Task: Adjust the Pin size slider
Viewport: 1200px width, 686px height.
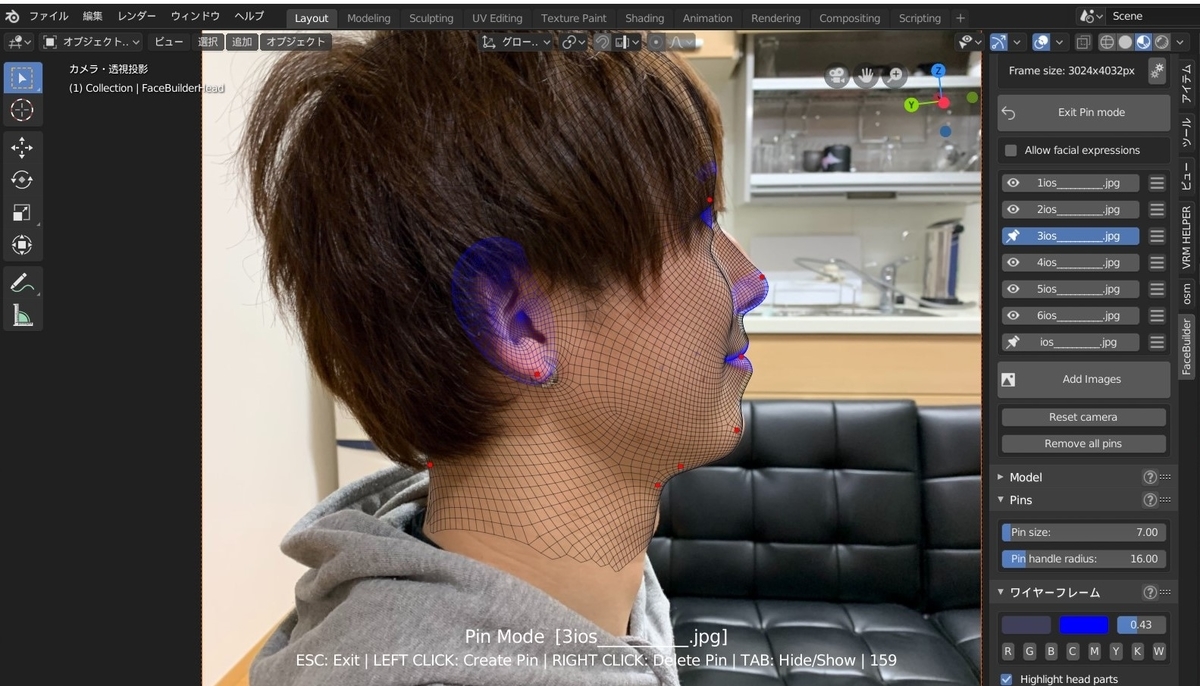Action: tap(1083, 532)
